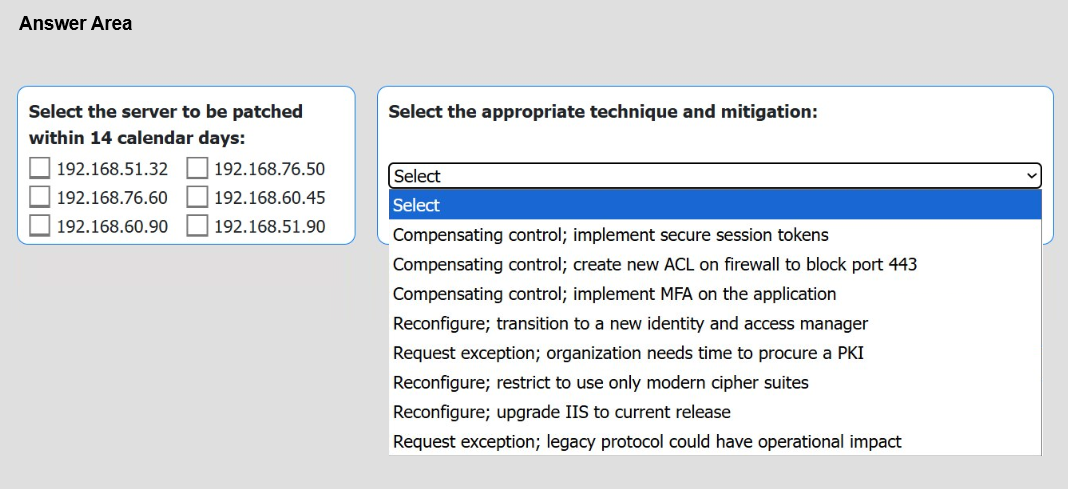Select the 192.168.60.45 server checkbox

(197, 197)
